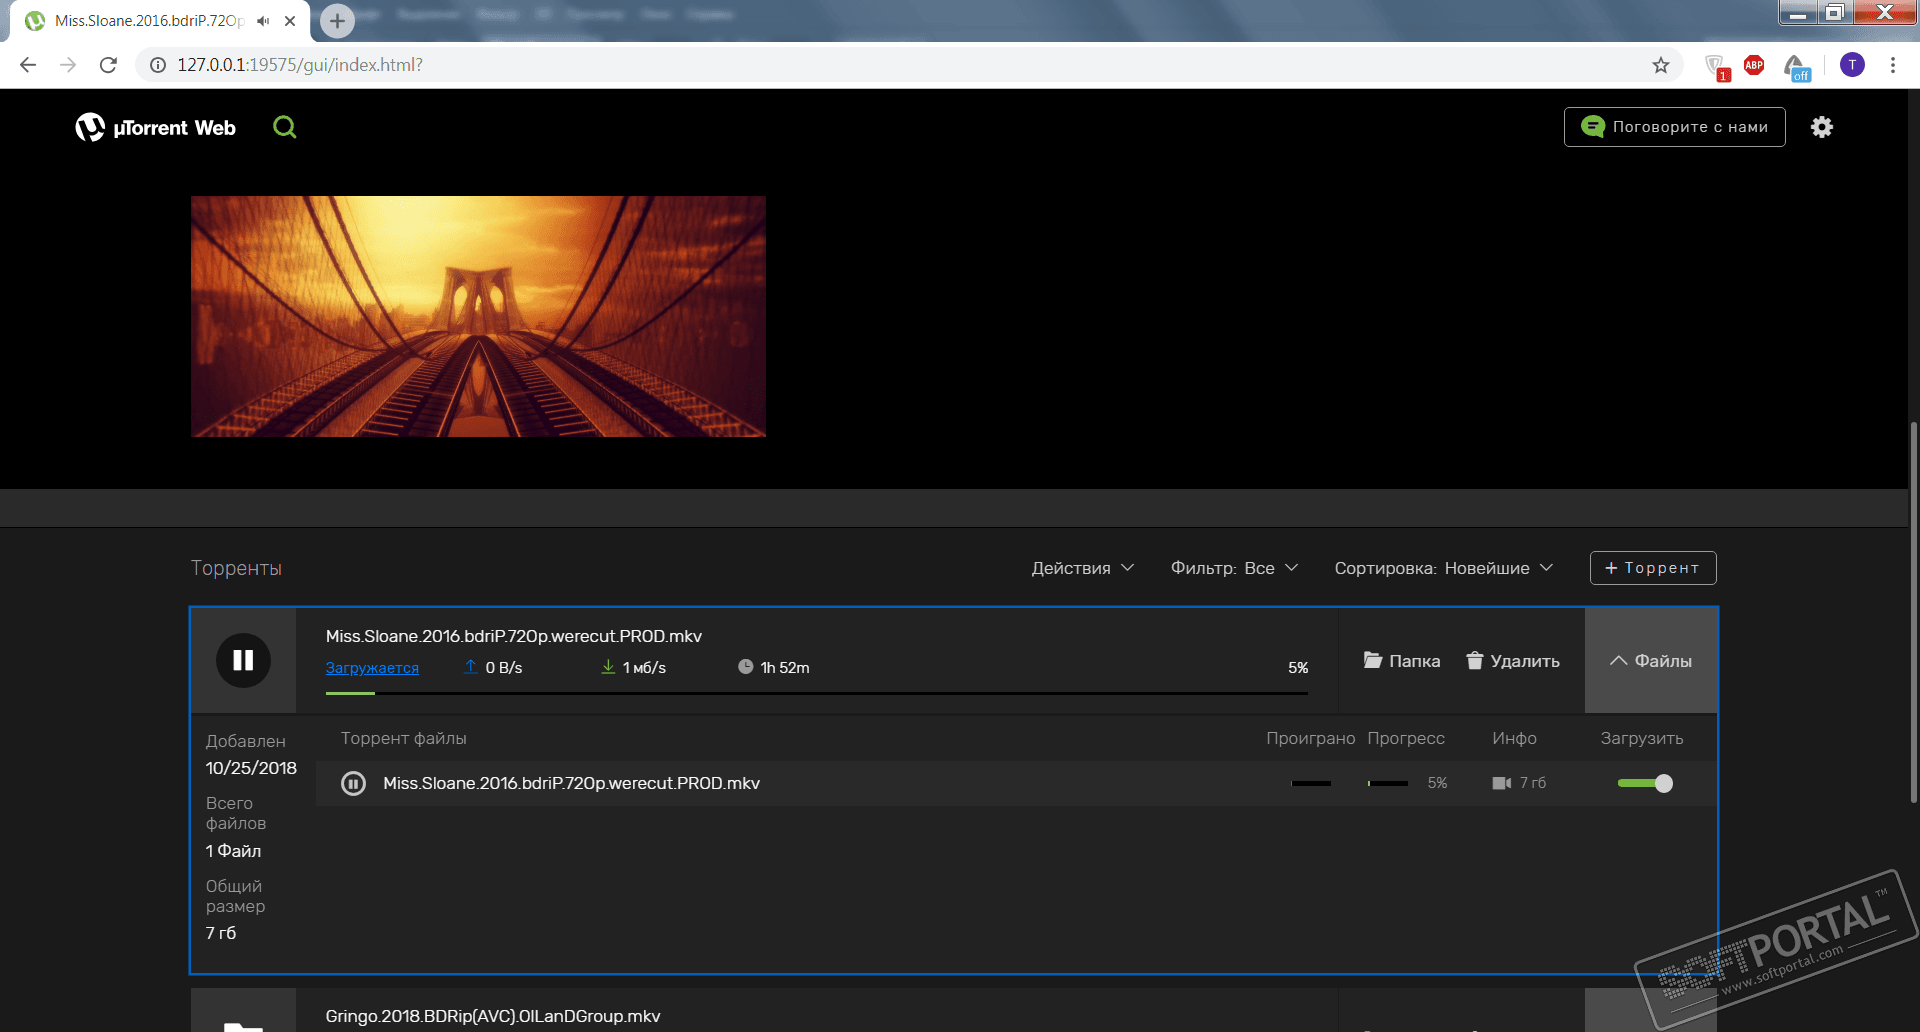
Task: Reload the current page
Action: 108,65
